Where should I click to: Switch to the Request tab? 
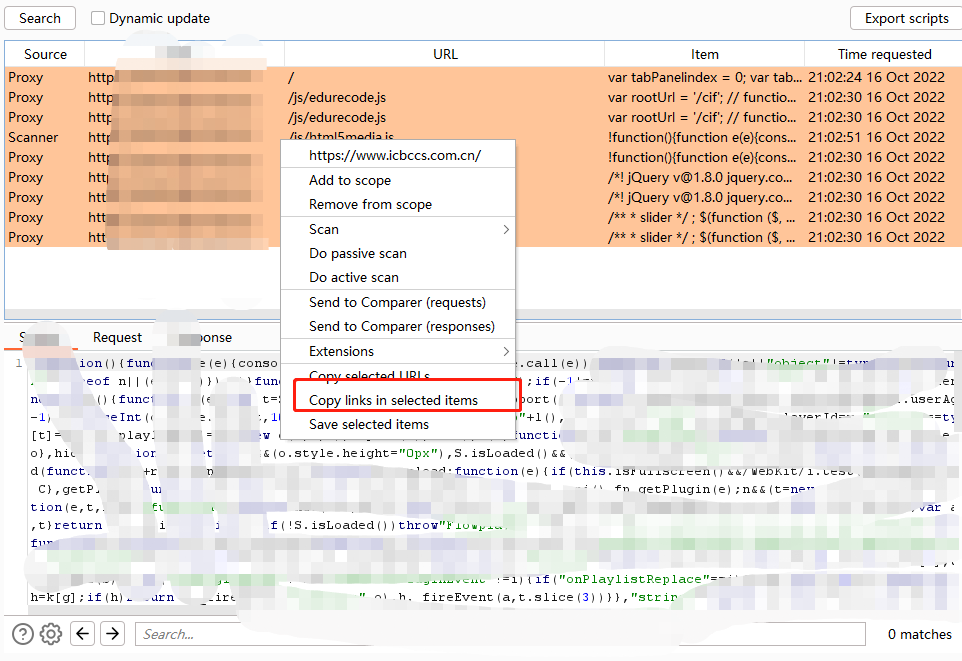pos(117,337)
